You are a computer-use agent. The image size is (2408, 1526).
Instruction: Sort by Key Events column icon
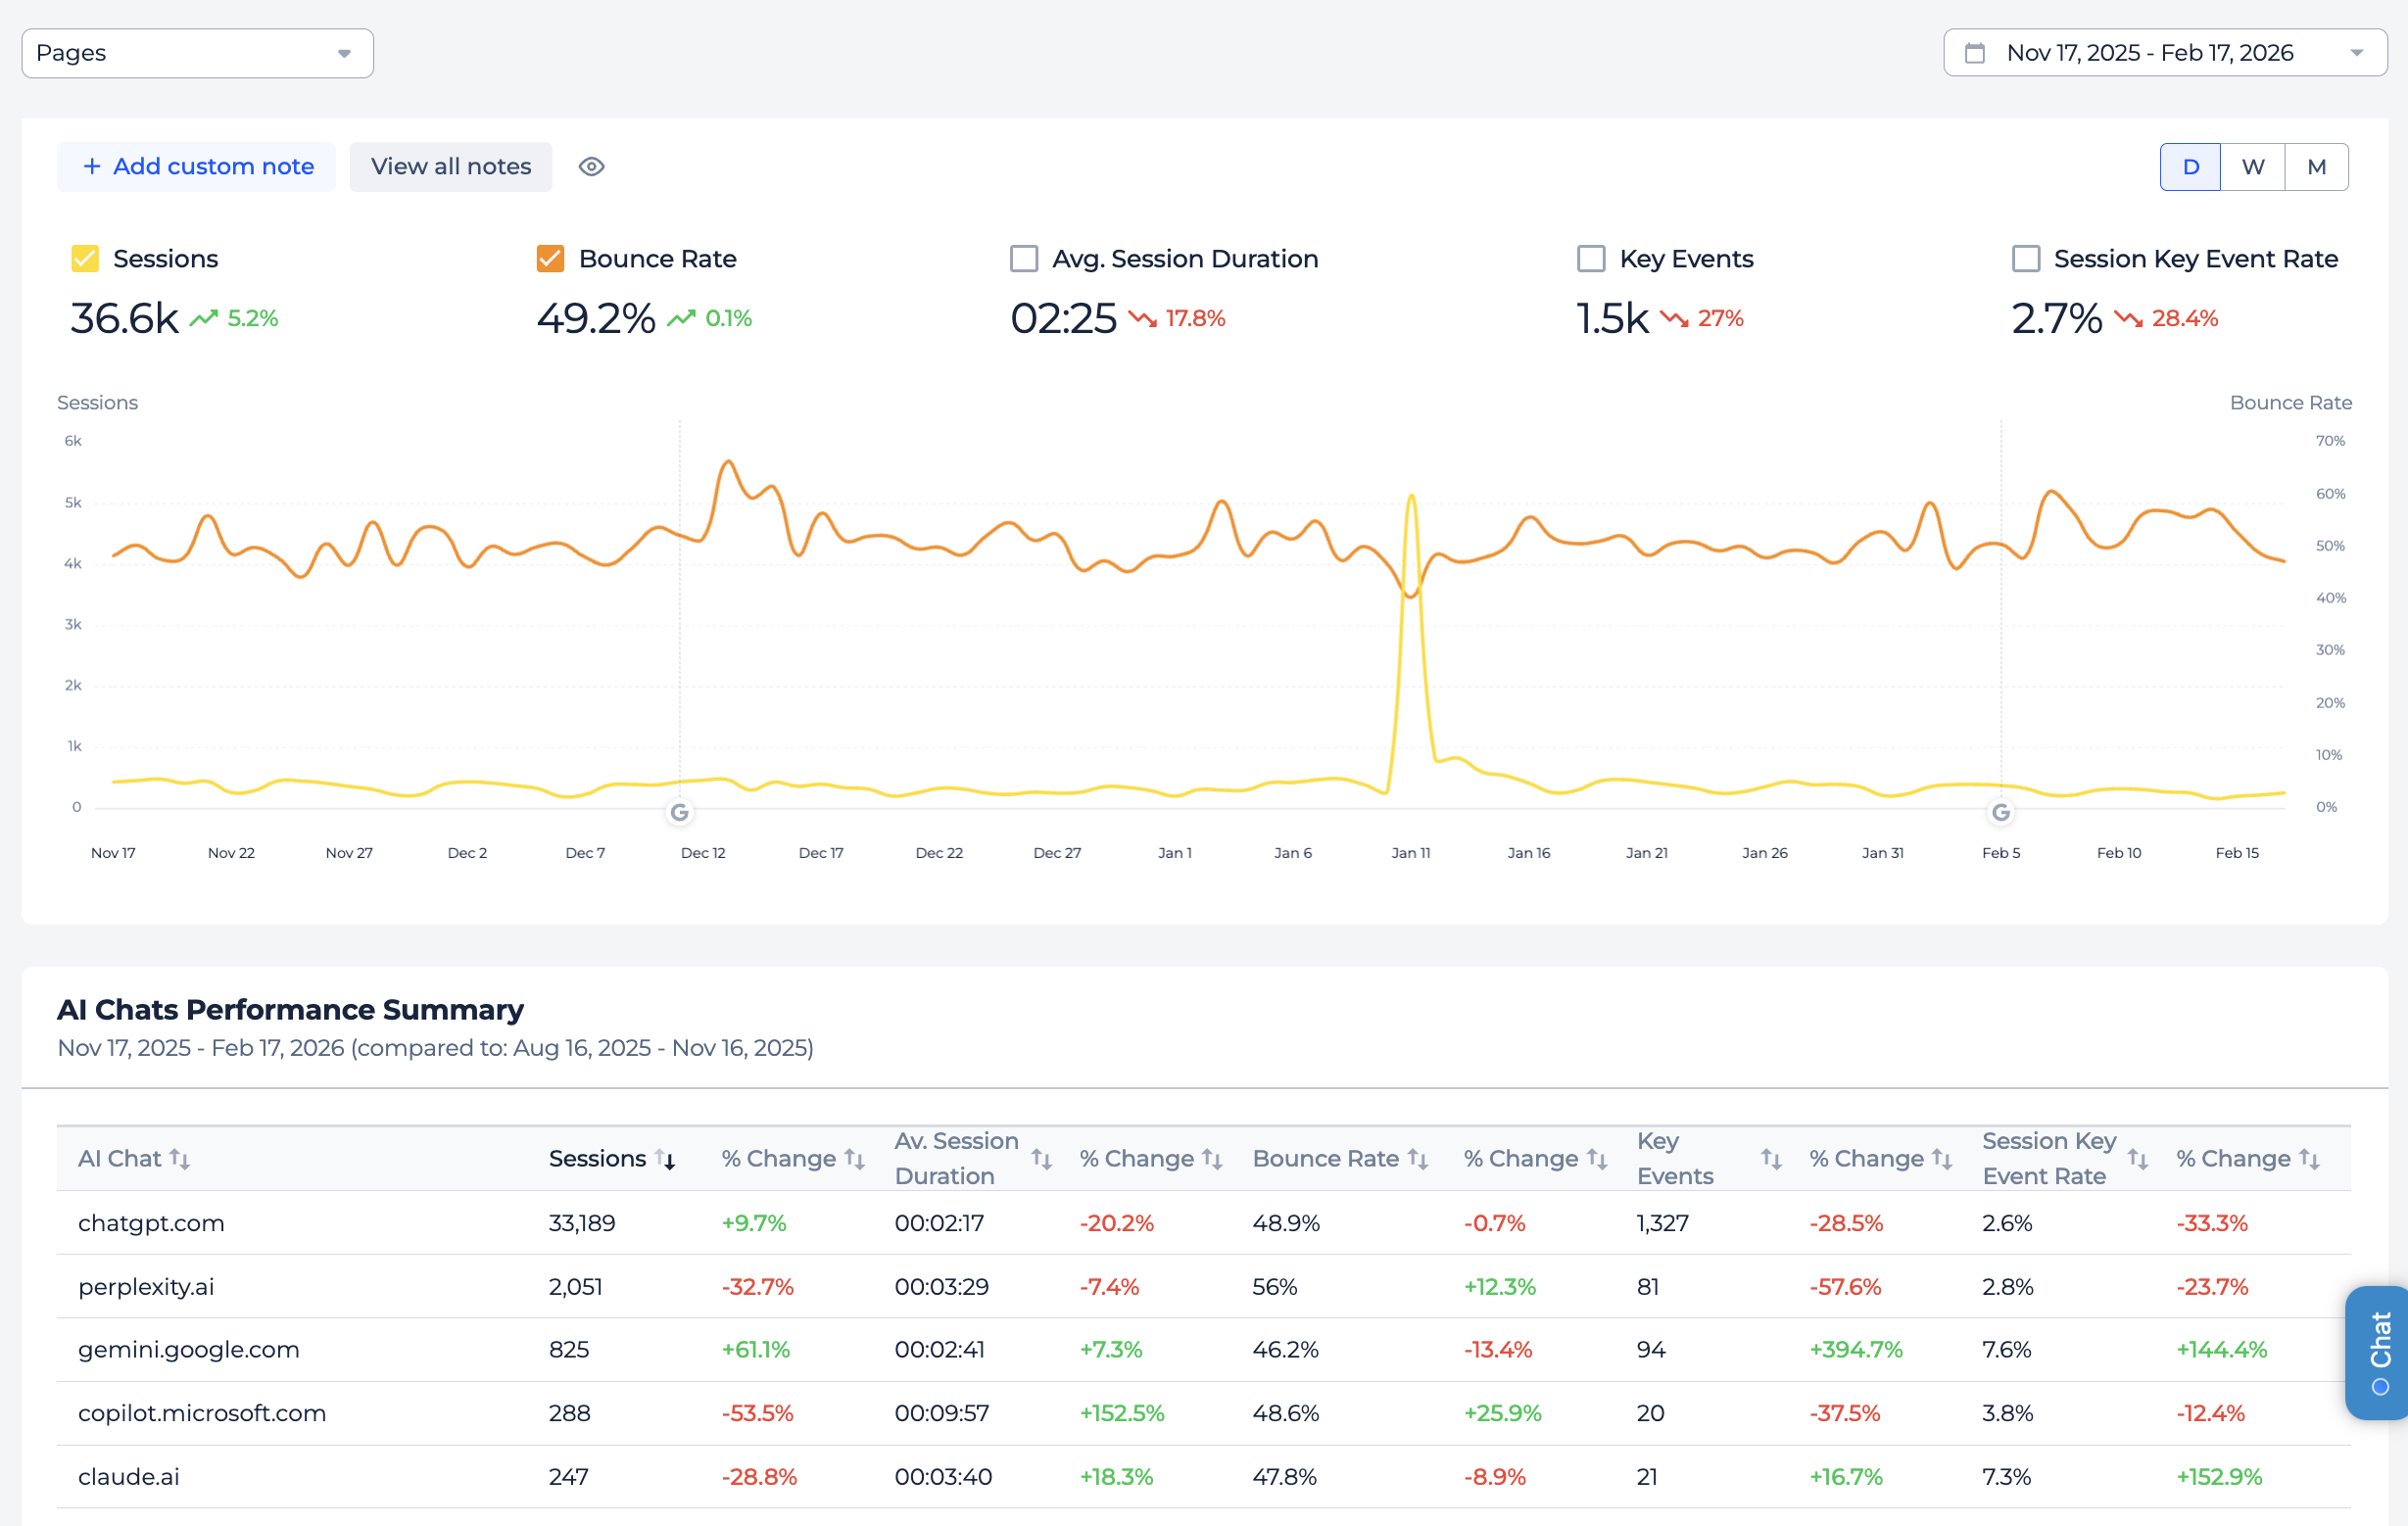coord(1770,1158)
